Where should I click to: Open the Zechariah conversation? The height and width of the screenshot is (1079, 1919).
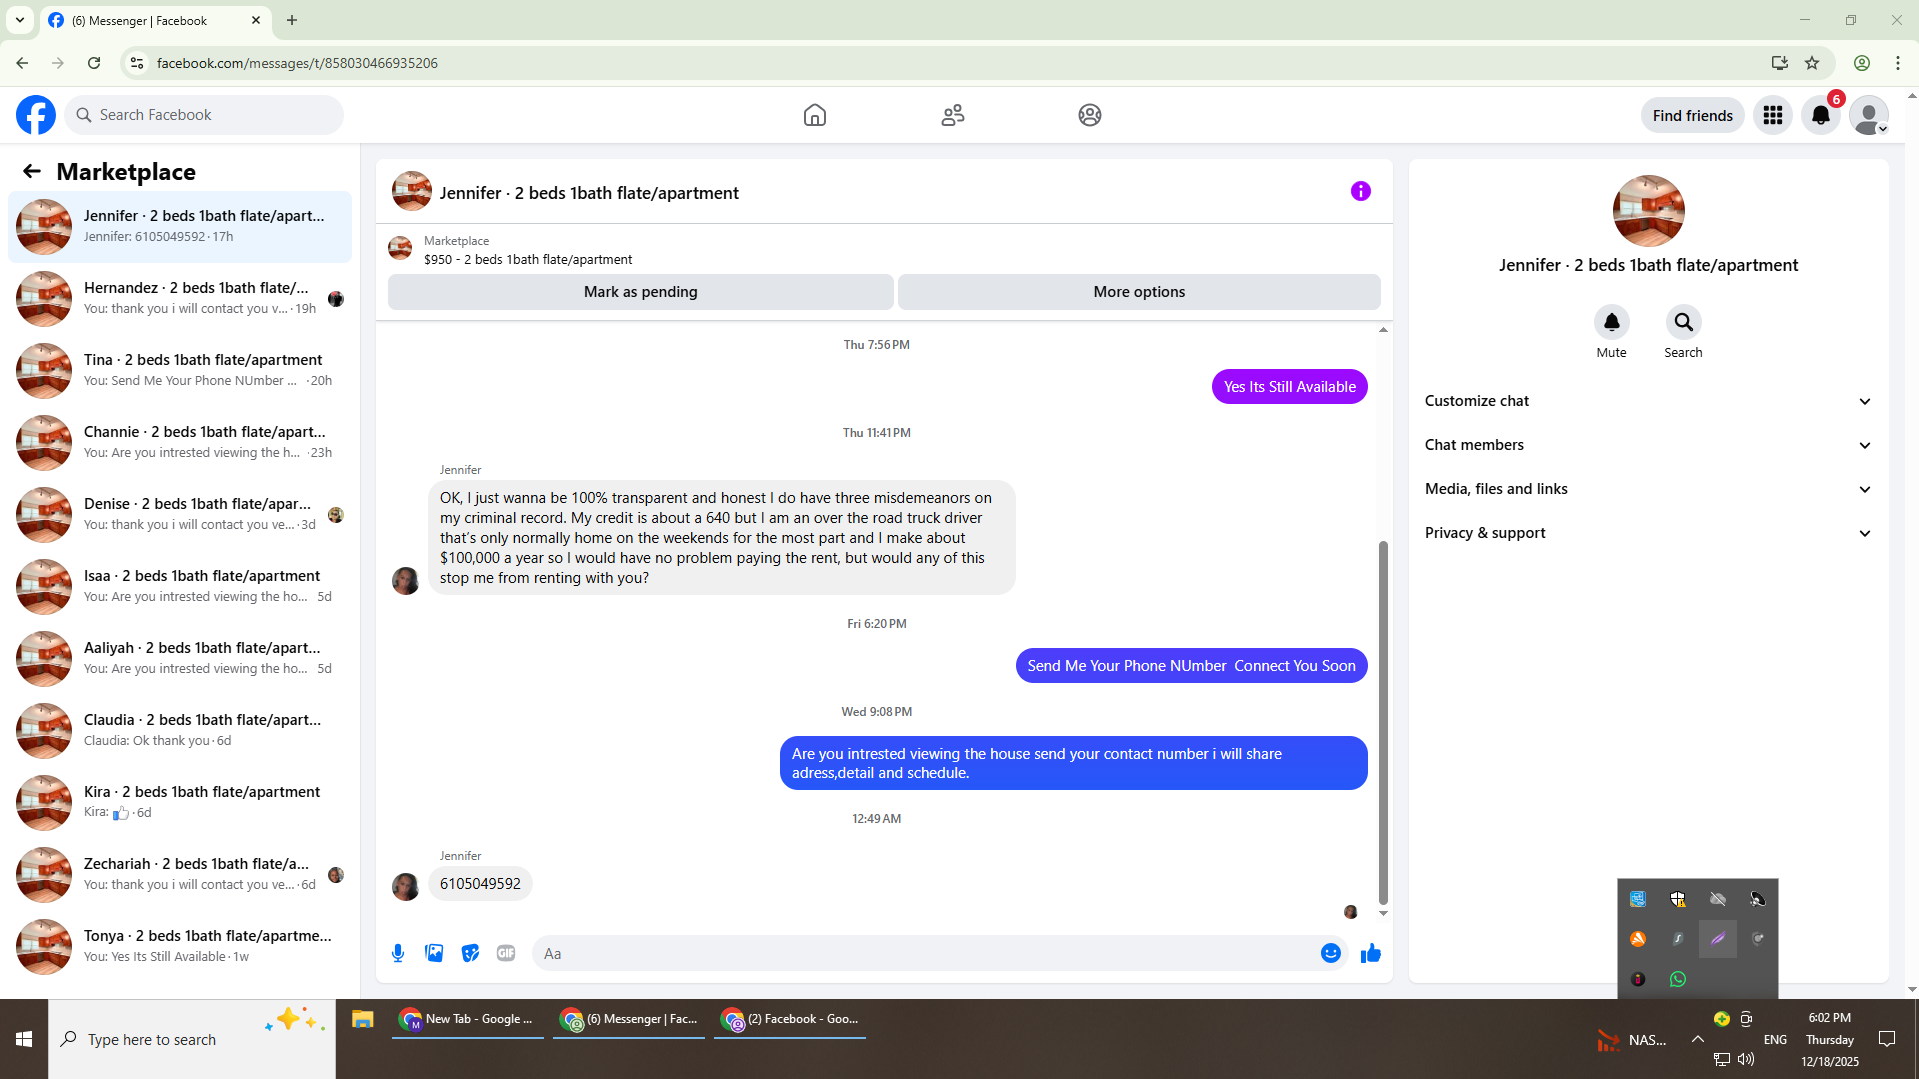[x=180, y=875]
